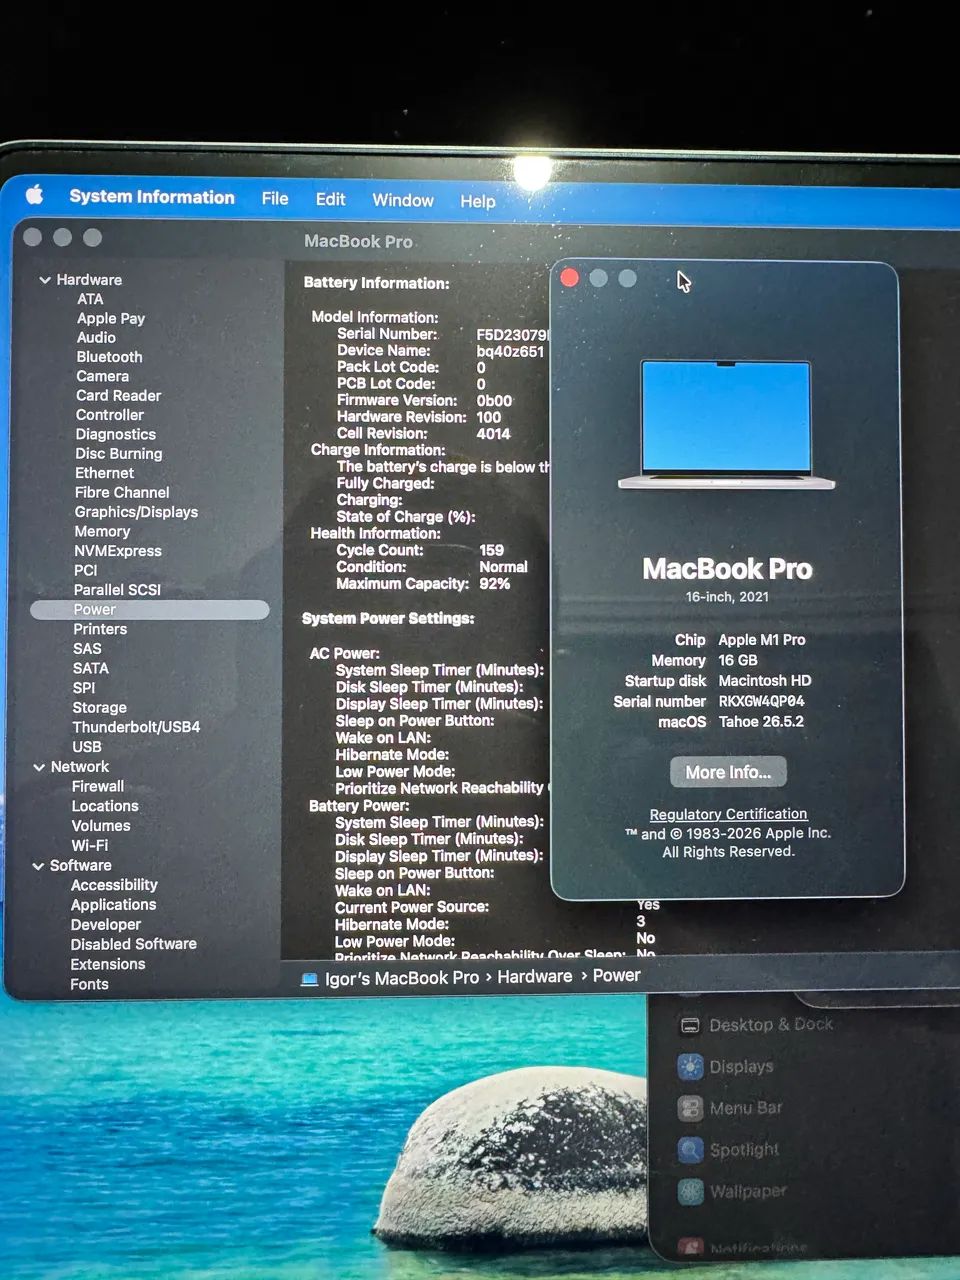Select Printers in the sidebar

pos(100,629)
